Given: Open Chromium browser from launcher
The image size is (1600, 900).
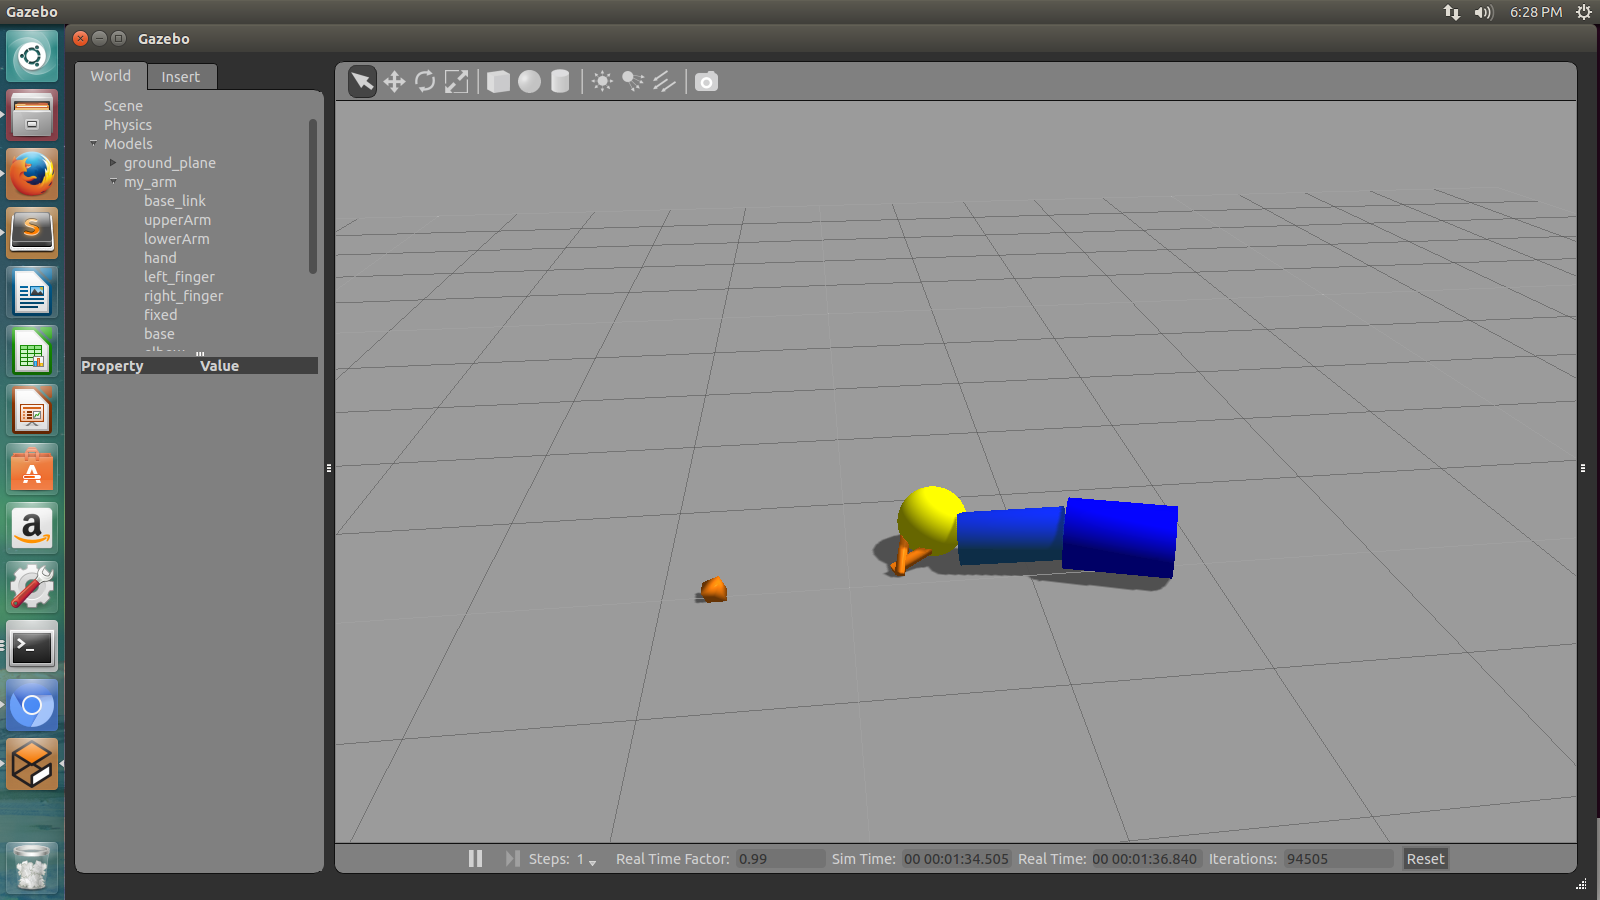Looking at the screenshot, I should click(x=32, y=705).
